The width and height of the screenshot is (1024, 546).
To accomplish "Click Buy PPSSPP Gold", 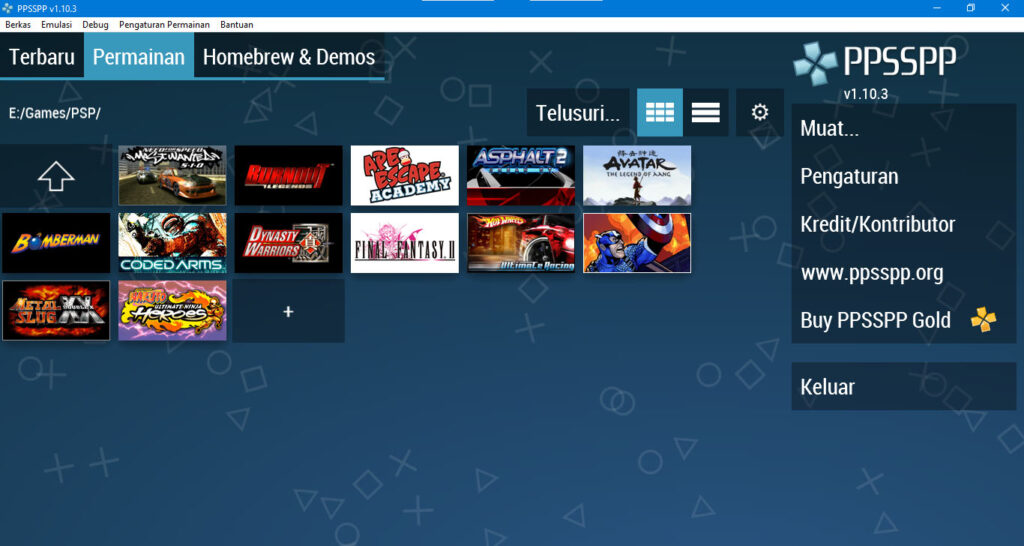I will tap(904, 320).
